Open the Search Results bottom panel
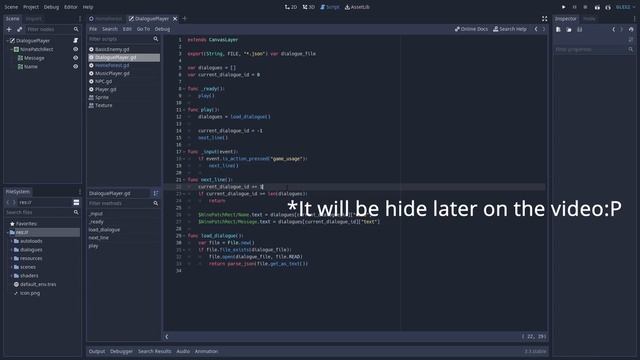The height and width of the screenshot is (360, 640). pyautogui.click(x=154, y=351)
